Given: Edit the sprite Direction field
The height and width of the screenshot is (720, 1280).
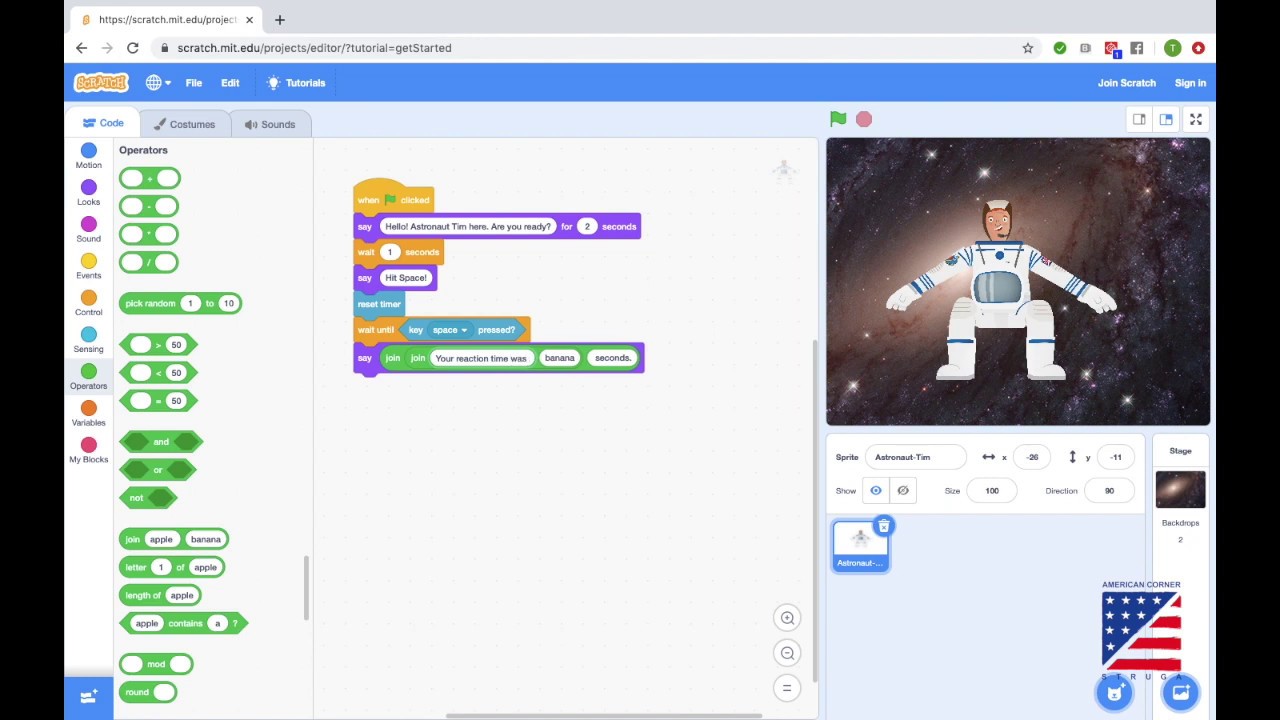Looking at the screenshot, I should (1109, 491).
